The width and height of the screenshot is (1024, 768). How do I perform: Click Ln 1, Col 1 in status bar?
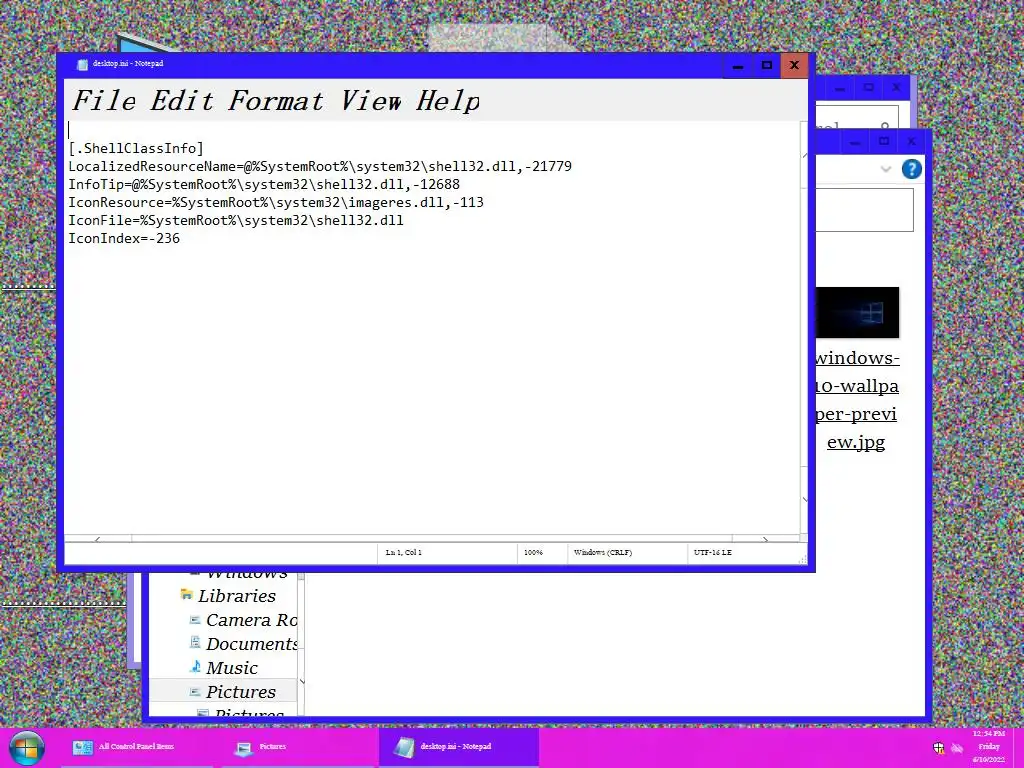404,552
